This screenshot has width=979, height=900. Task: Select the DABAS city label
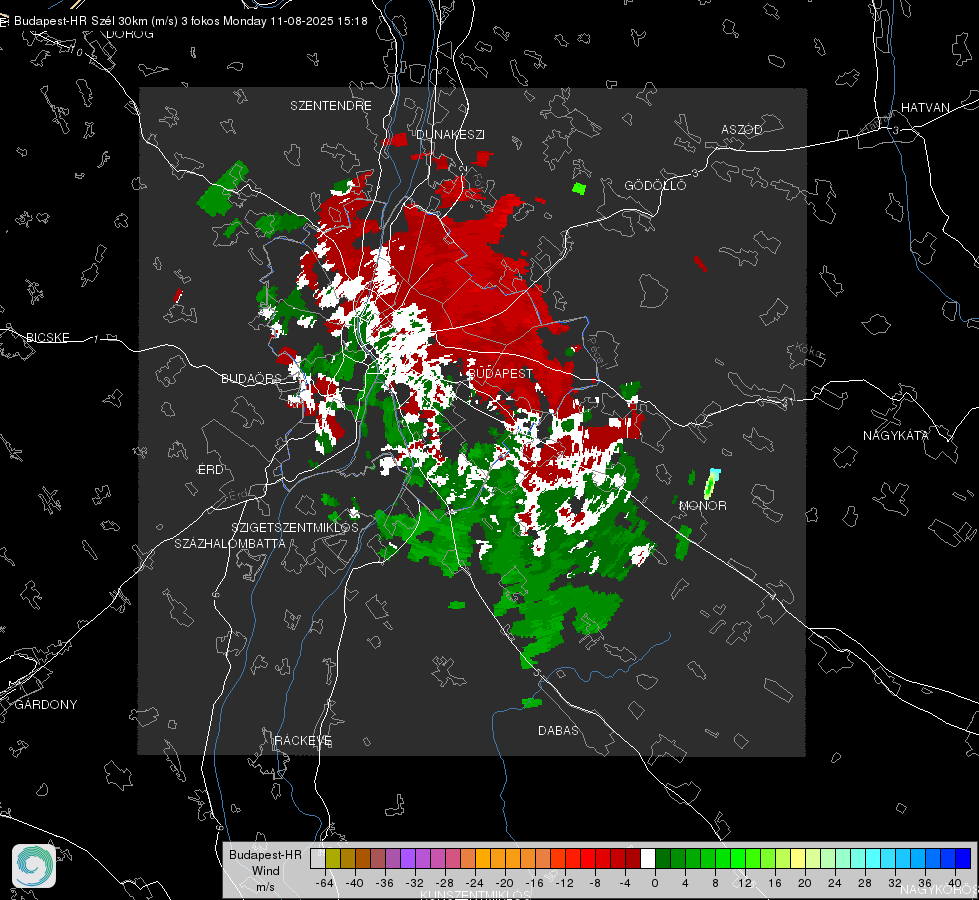[558, 731]
